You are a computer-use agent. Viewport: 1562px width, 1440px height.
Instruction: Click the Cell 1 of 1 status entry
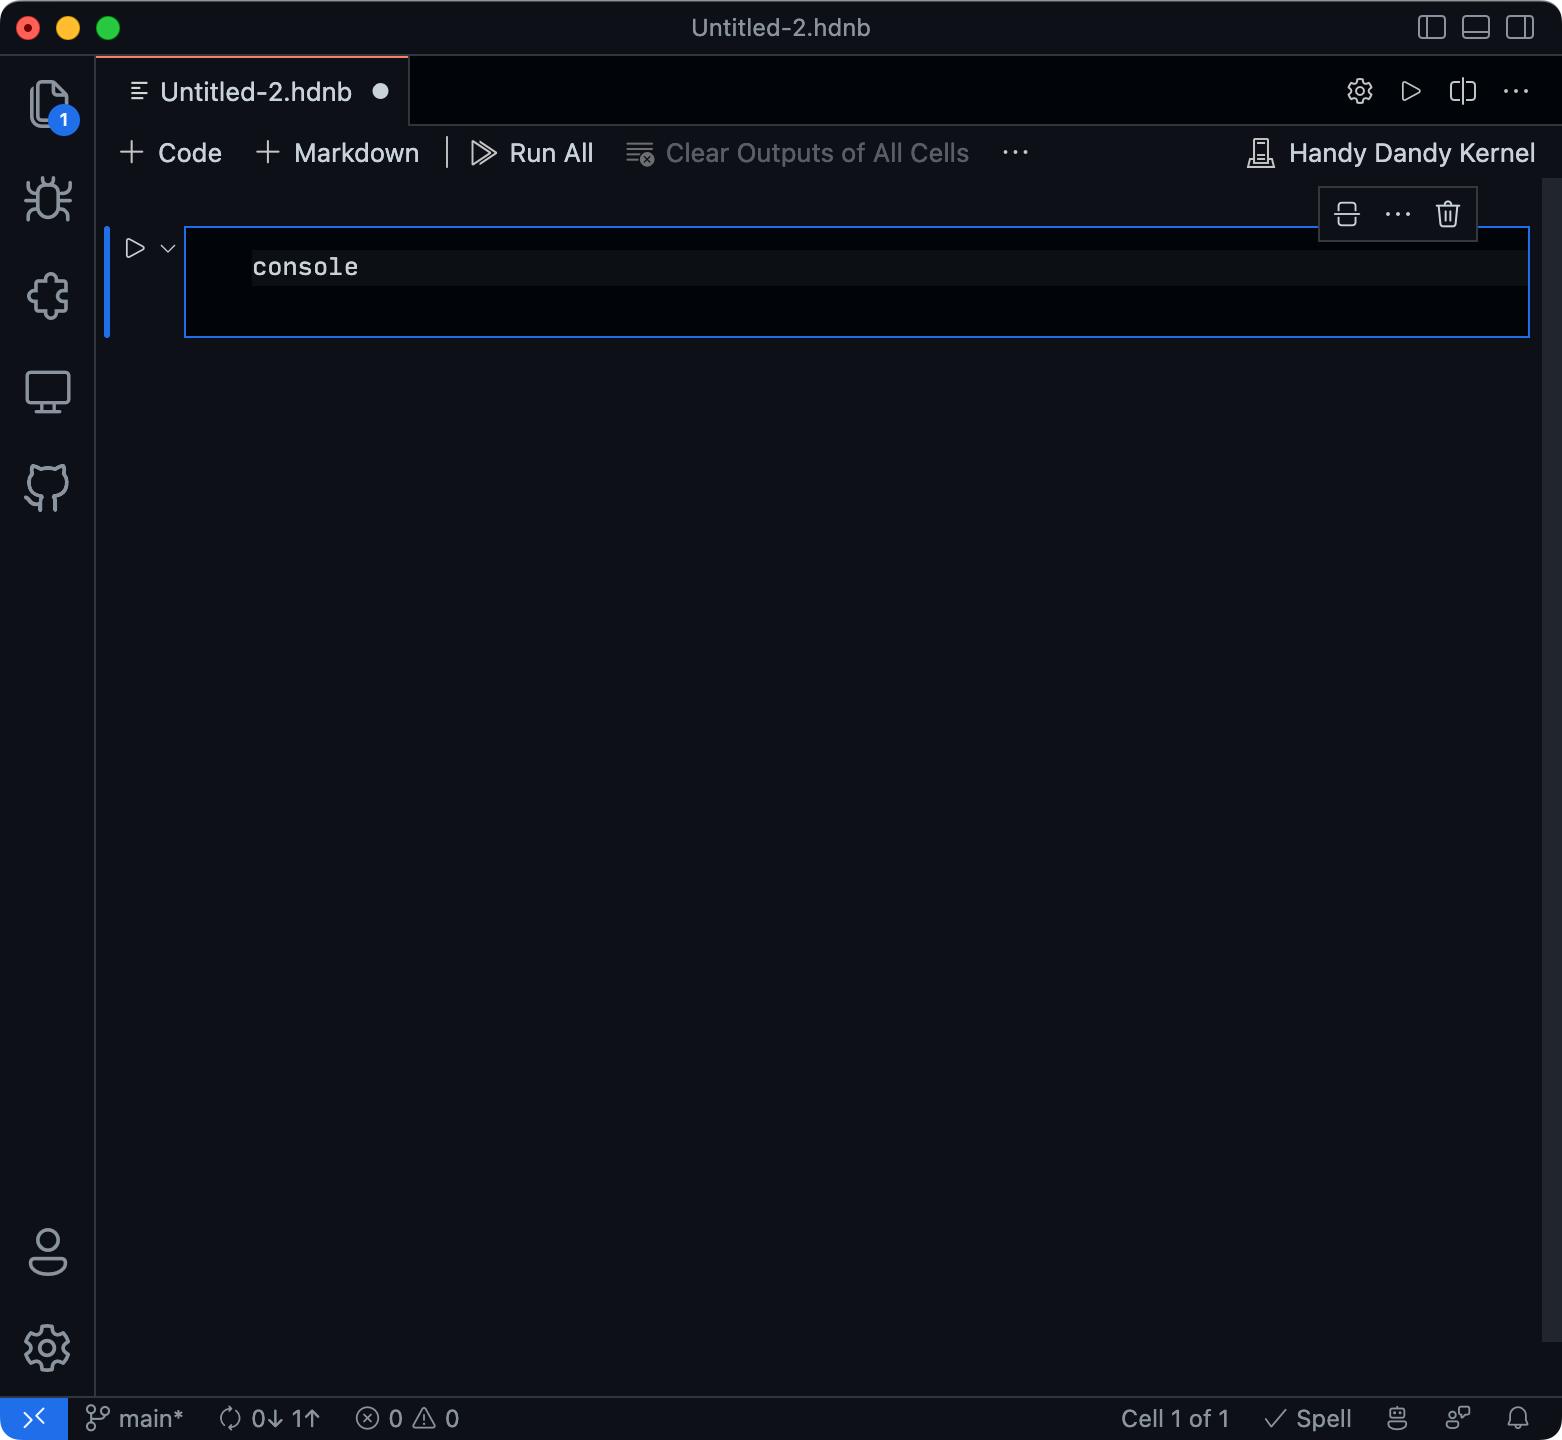click(x=1175, y=1418)
